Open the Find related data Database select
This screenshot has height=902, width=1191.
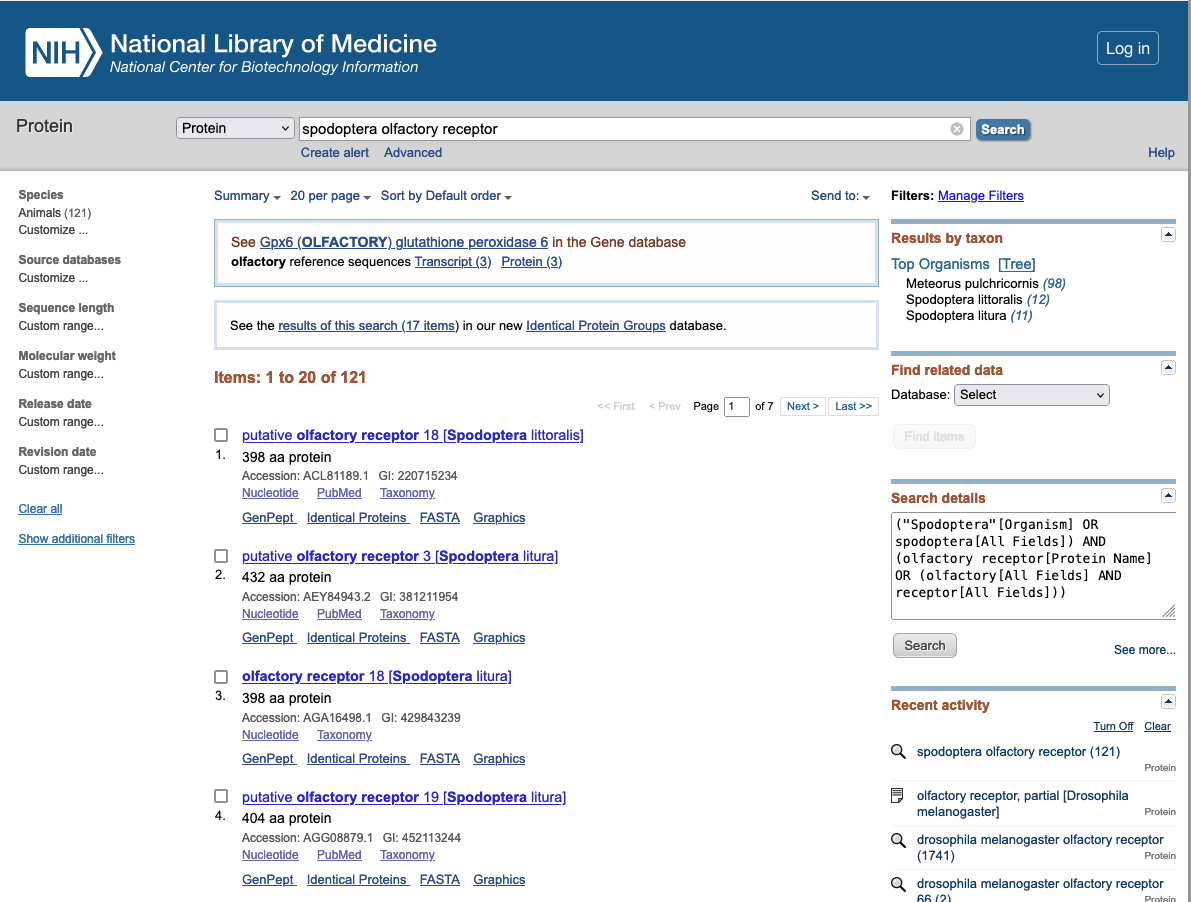click(1031, 395)
